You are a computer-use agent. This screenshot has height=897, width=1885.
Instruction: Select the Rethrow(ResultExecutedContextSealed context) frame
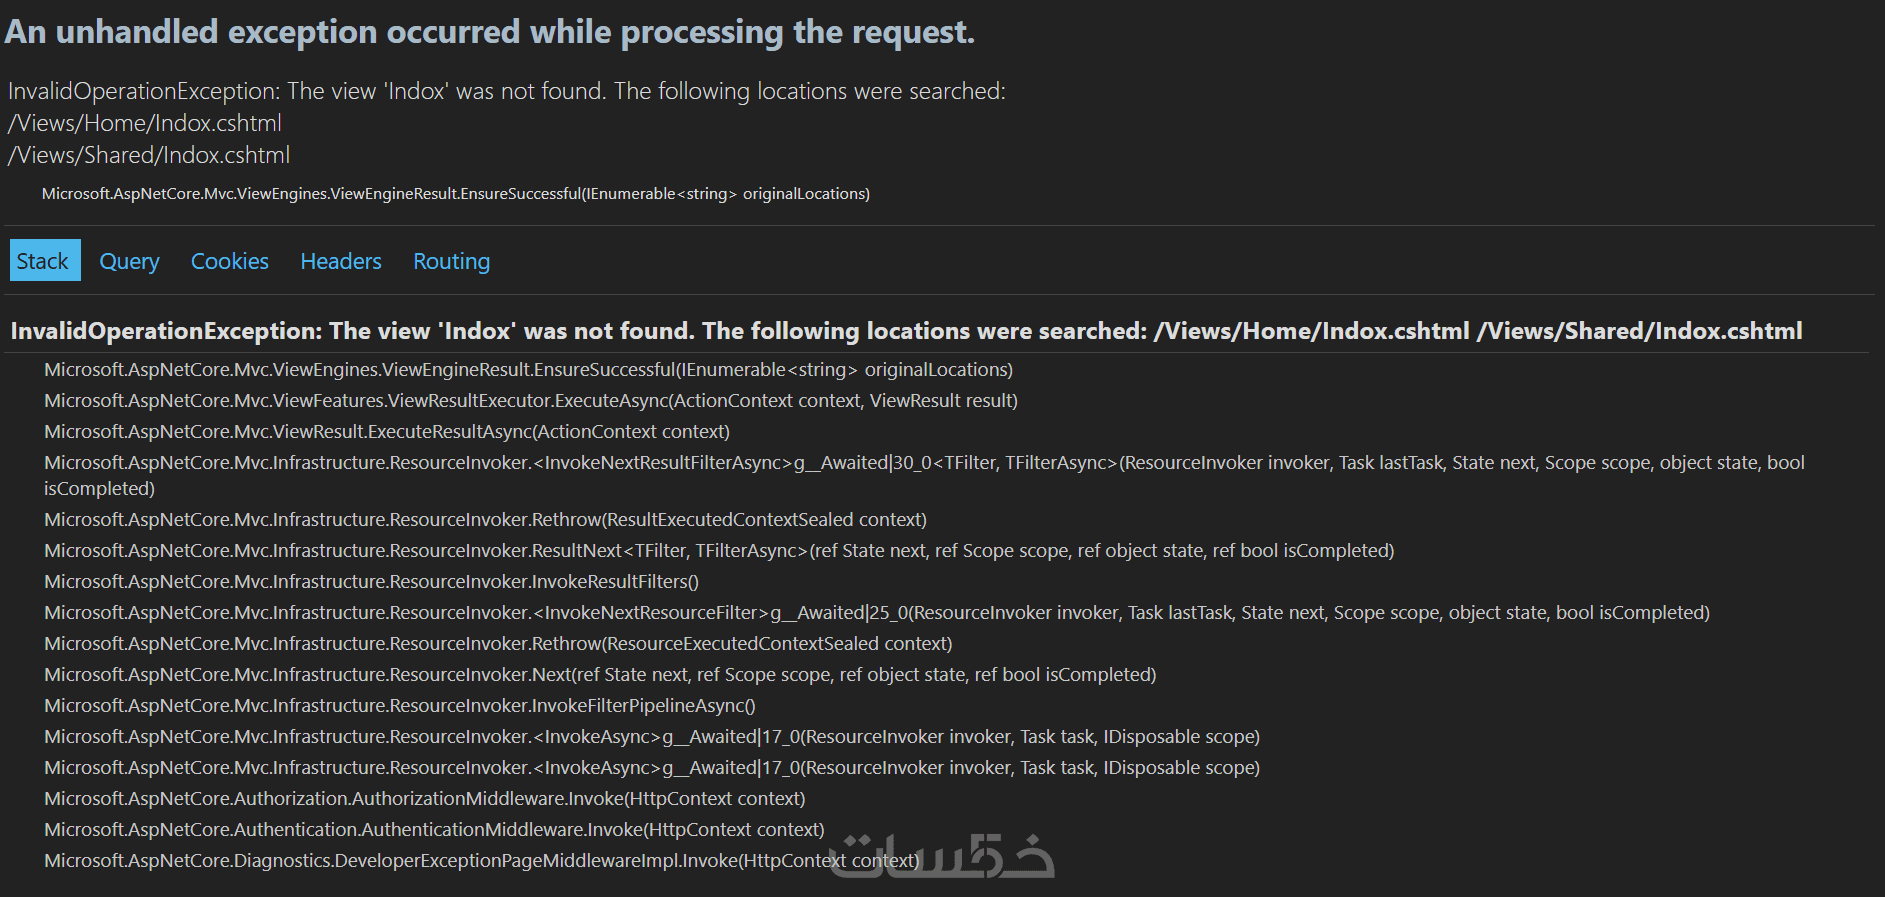[485, 520]
